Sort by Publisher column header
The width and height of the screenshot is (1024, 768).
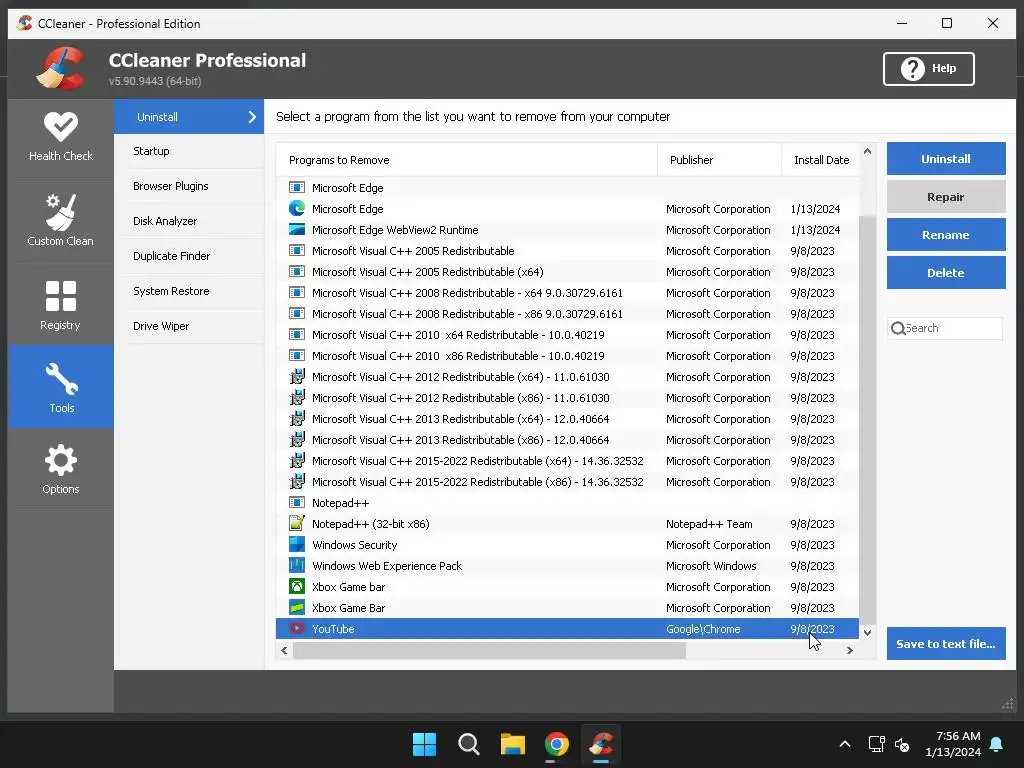point(719,160)
